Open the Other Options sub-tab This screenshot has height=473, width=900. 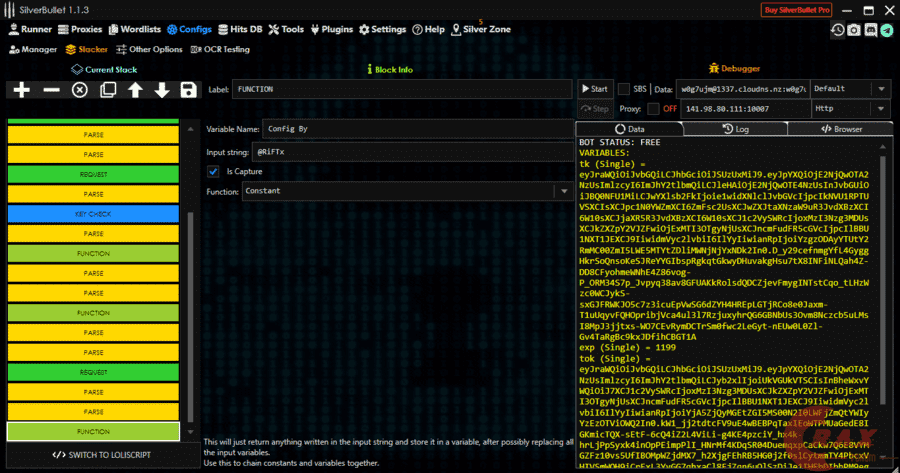click(x=149, y=49)
